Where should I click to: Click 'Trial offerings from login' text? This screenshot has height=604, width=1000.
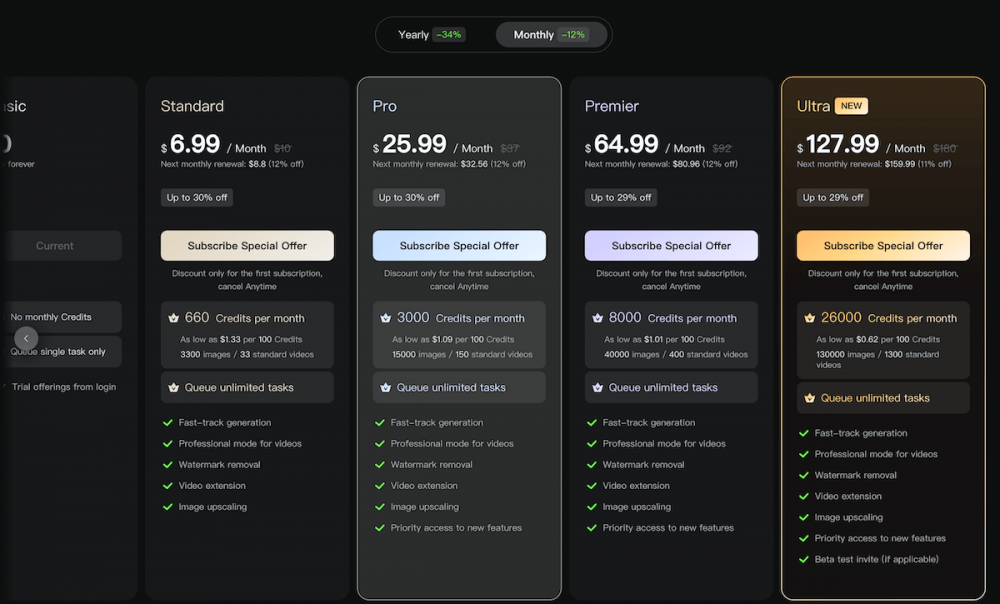coord(64,387)
